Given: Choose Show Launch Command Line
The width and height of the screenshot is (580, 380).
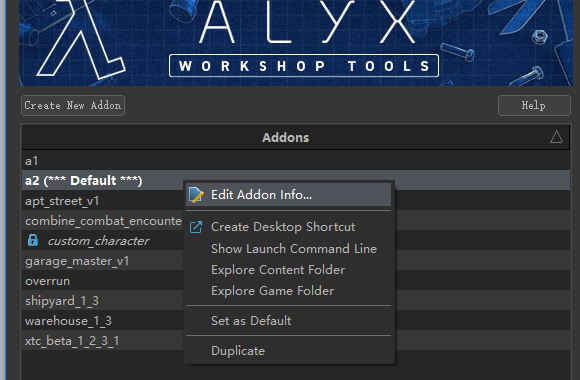Looking at the screenshot, I should (x=294, y=249).
